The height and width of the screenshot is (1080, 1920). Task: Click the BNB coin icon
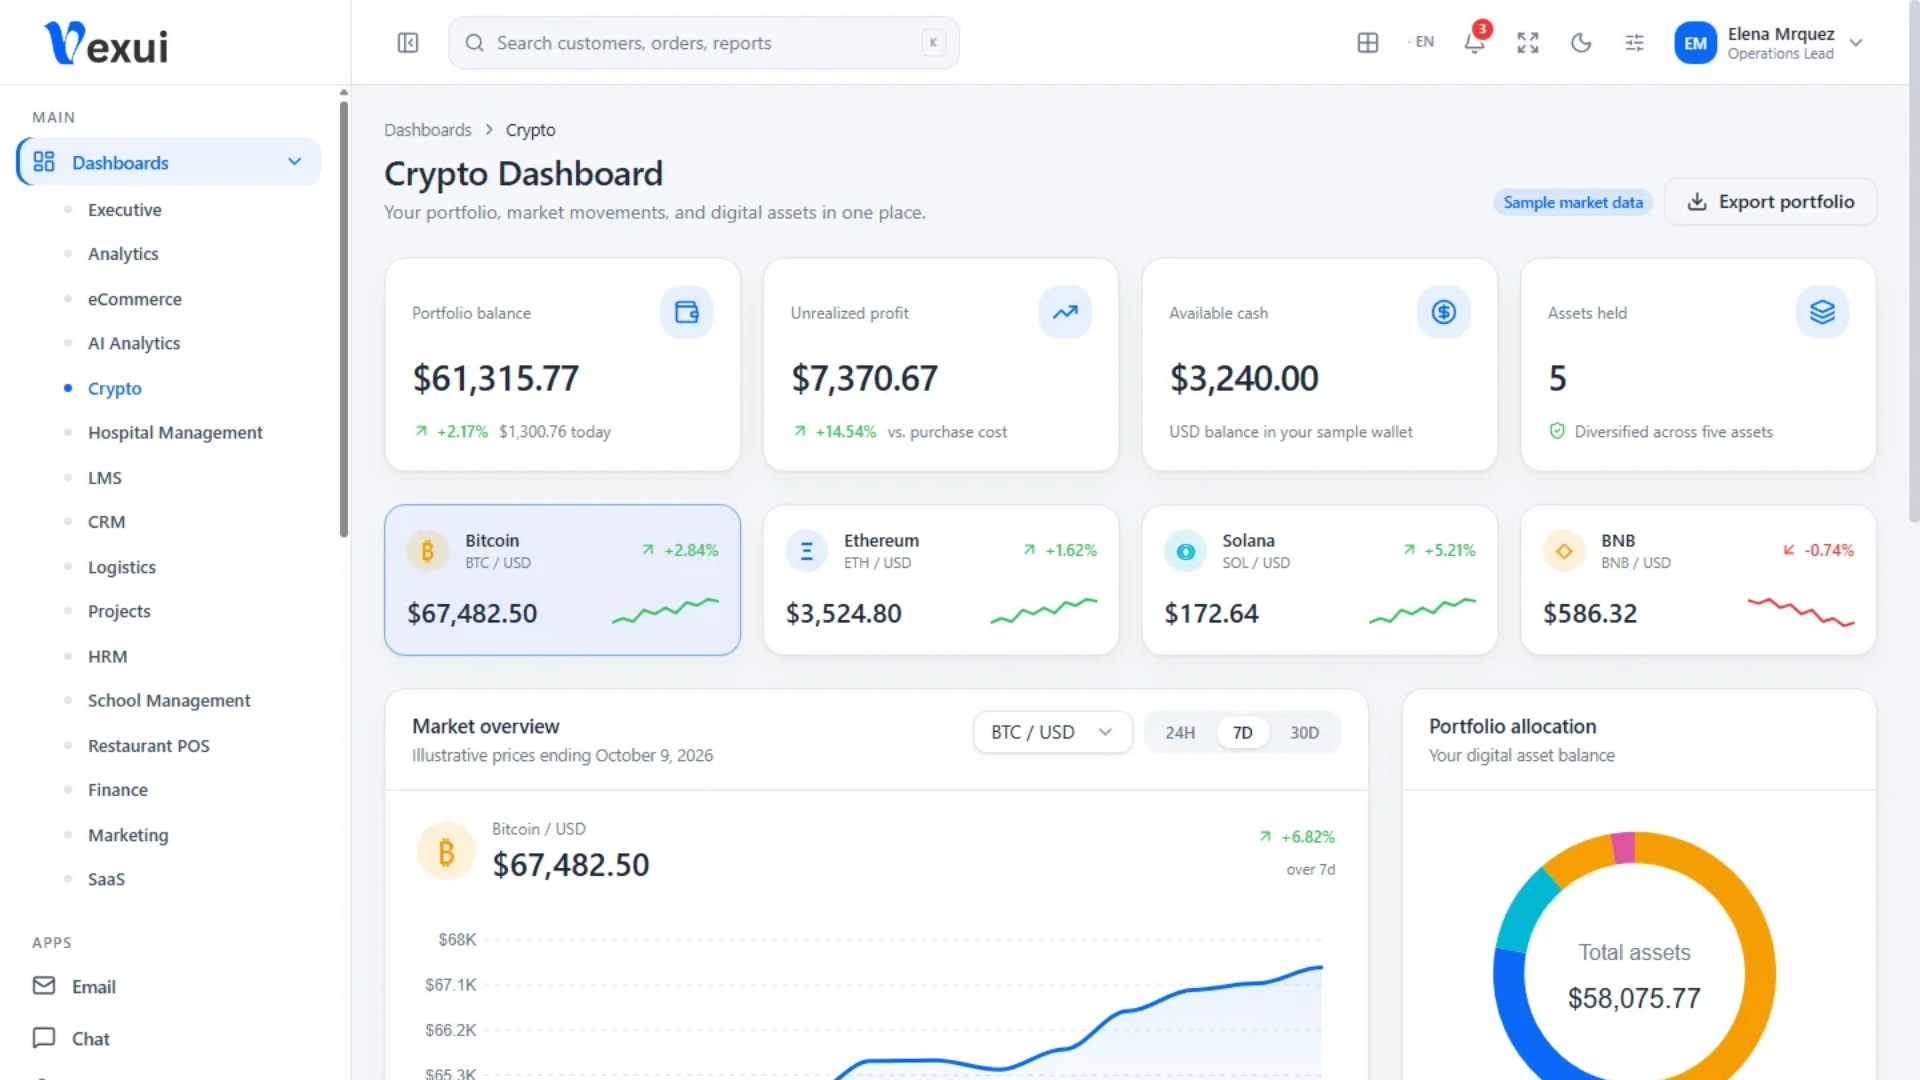click(x=1564, y=551)
